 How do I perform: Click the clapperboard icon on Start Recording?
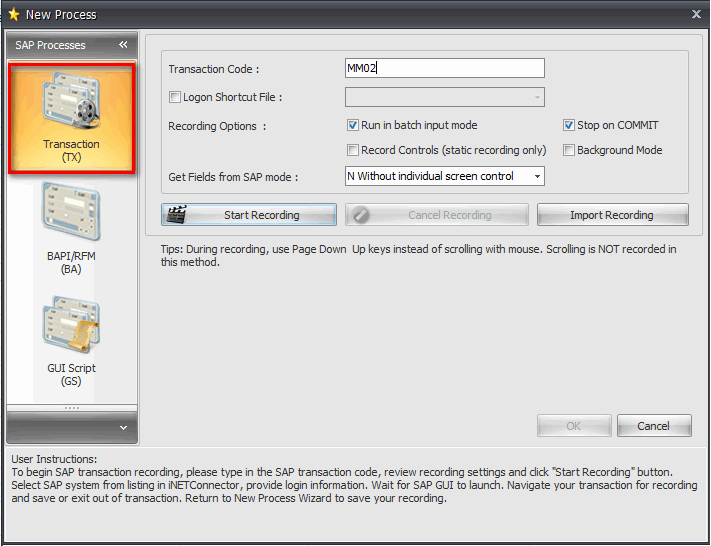(179, 215)
